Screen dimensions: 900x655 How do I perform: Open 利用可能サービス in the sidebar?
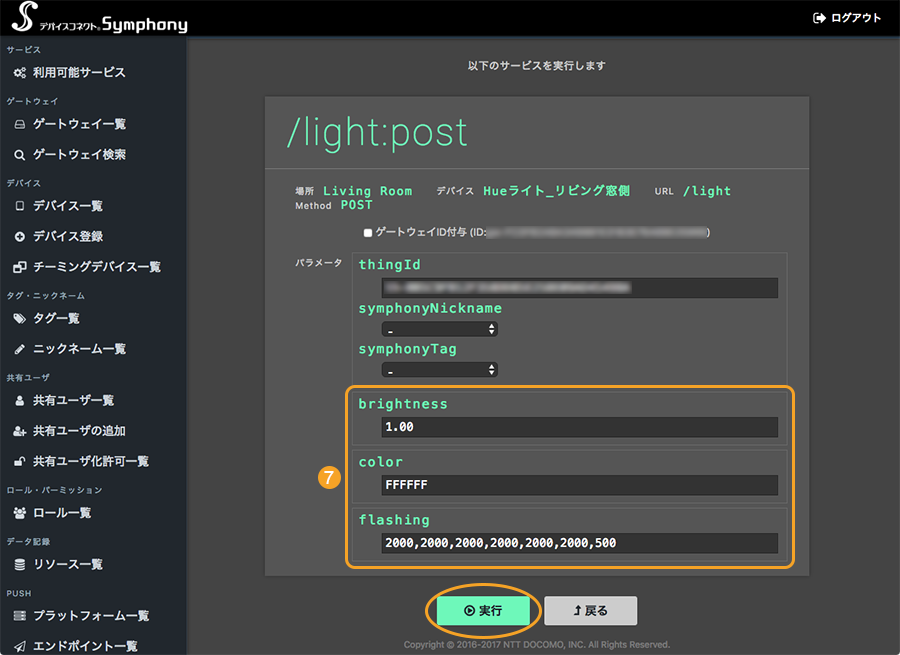[x=79, y=73]
